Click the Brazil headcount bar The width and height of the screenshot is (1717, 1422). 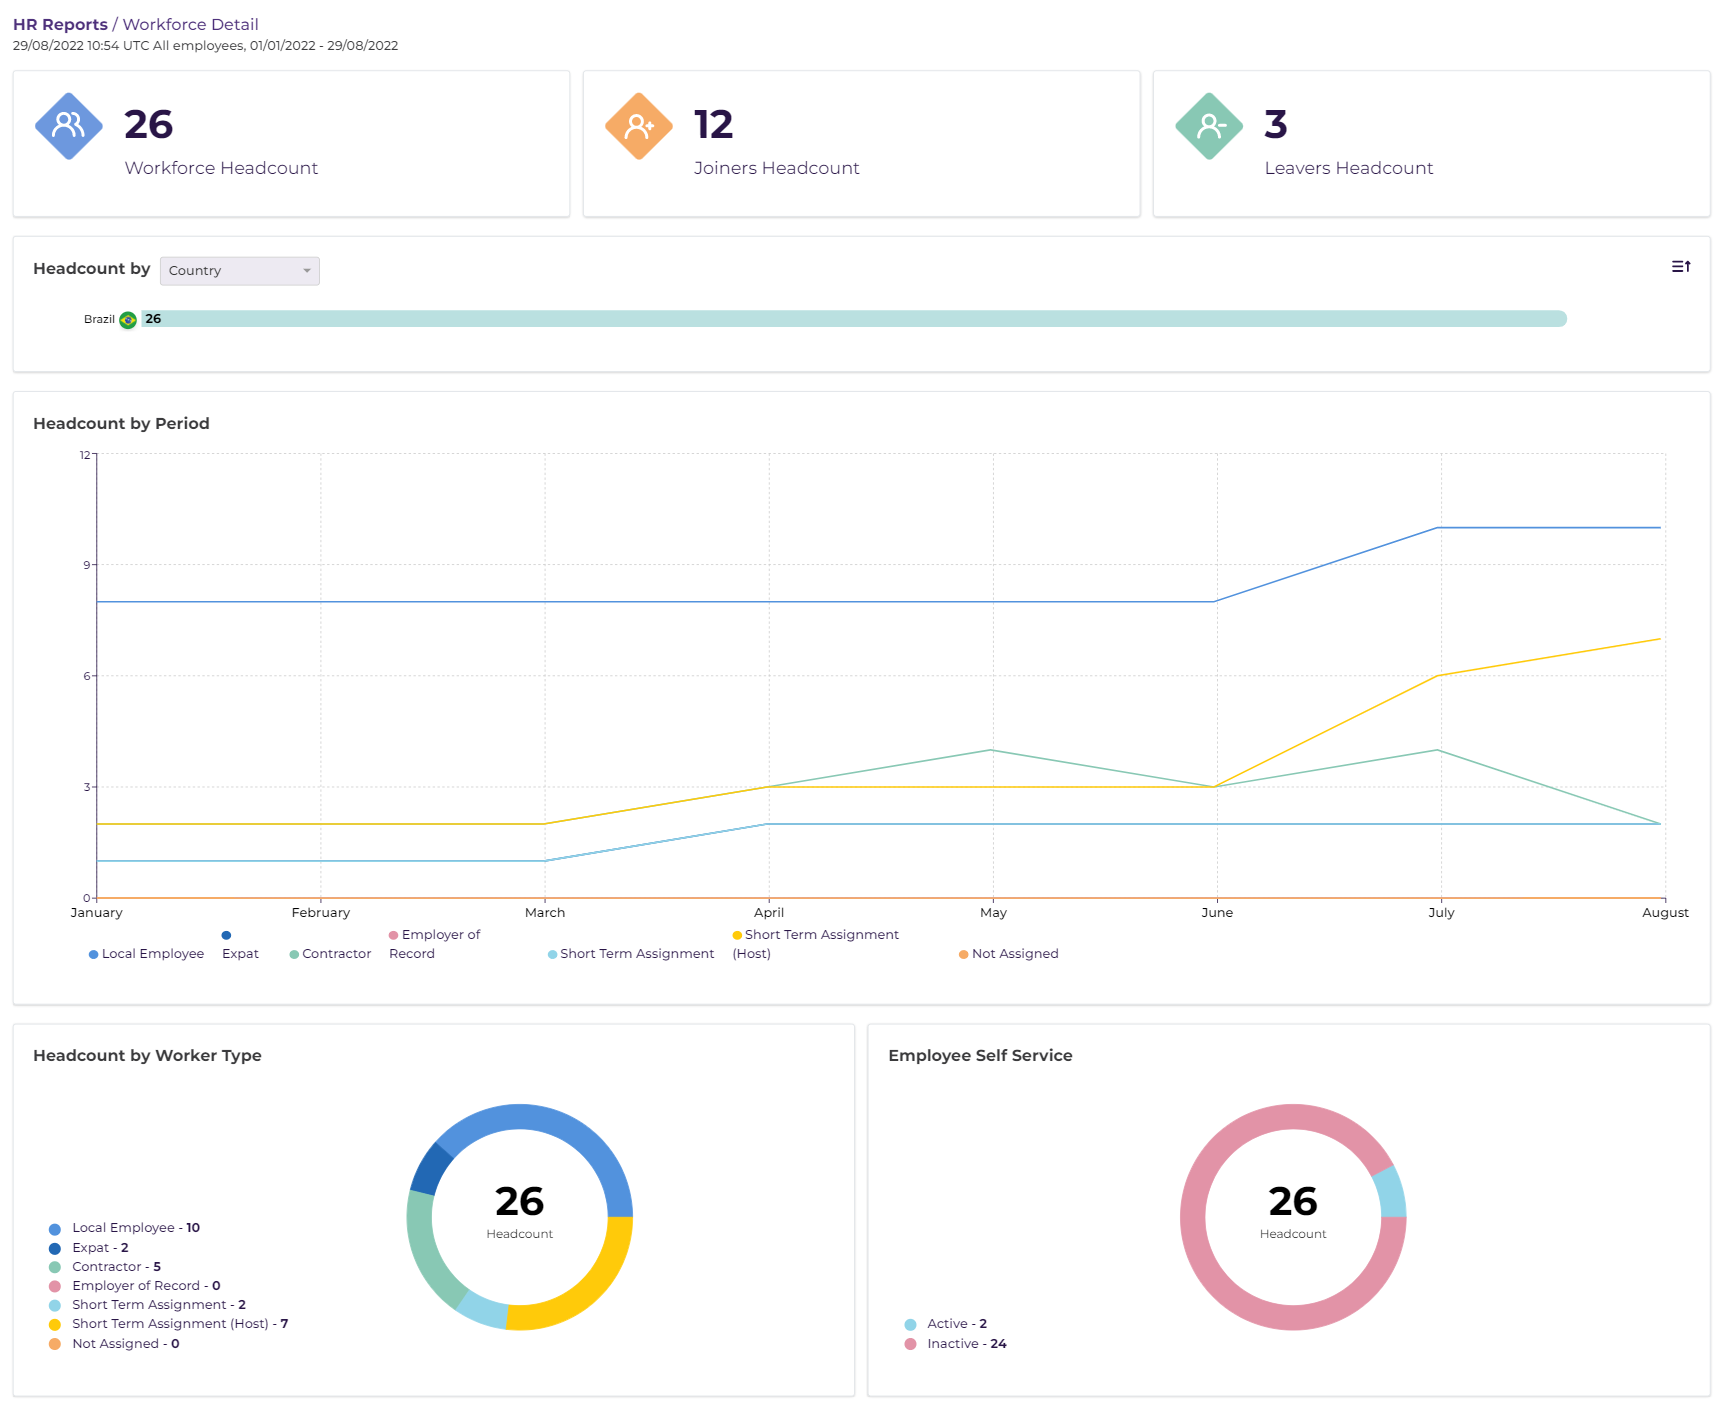(x=850, y=319)
